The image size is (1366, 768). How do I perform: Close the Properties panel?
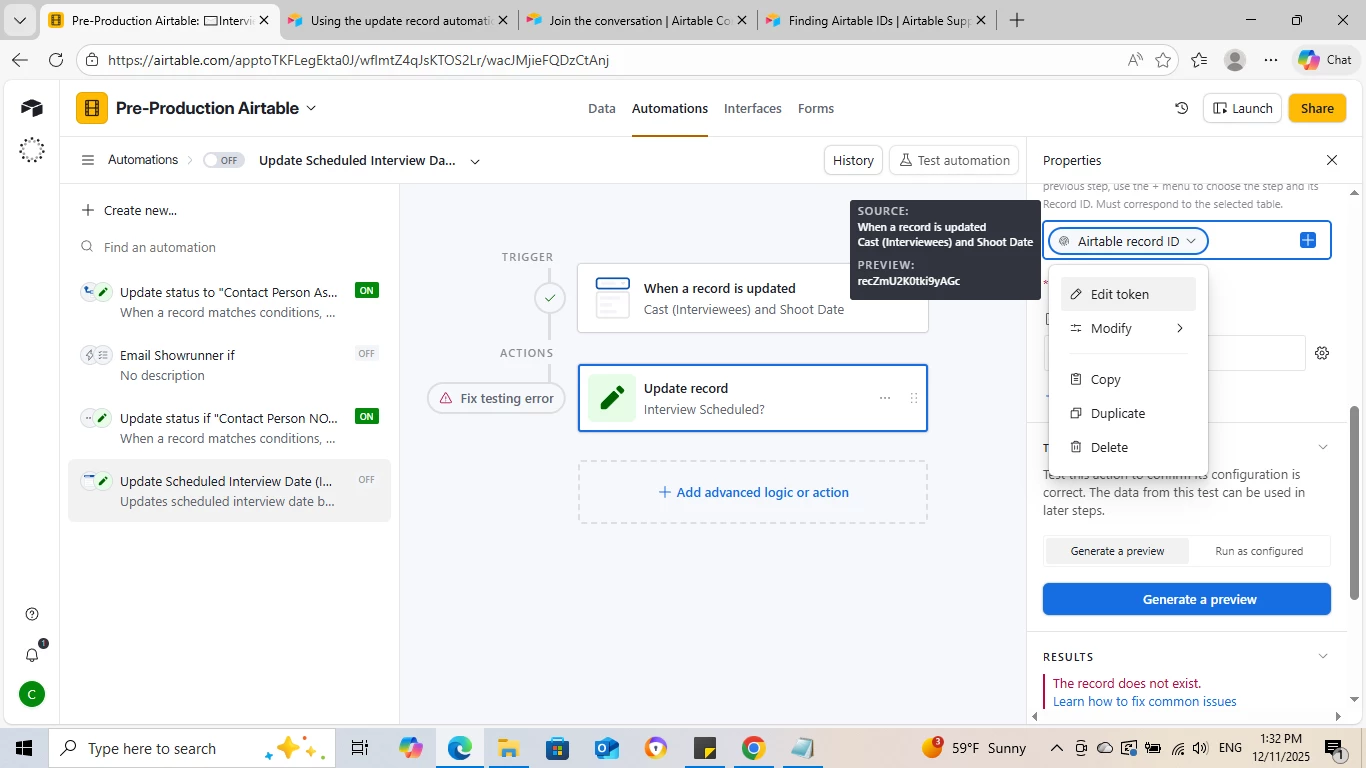[x=1331, y=160]
